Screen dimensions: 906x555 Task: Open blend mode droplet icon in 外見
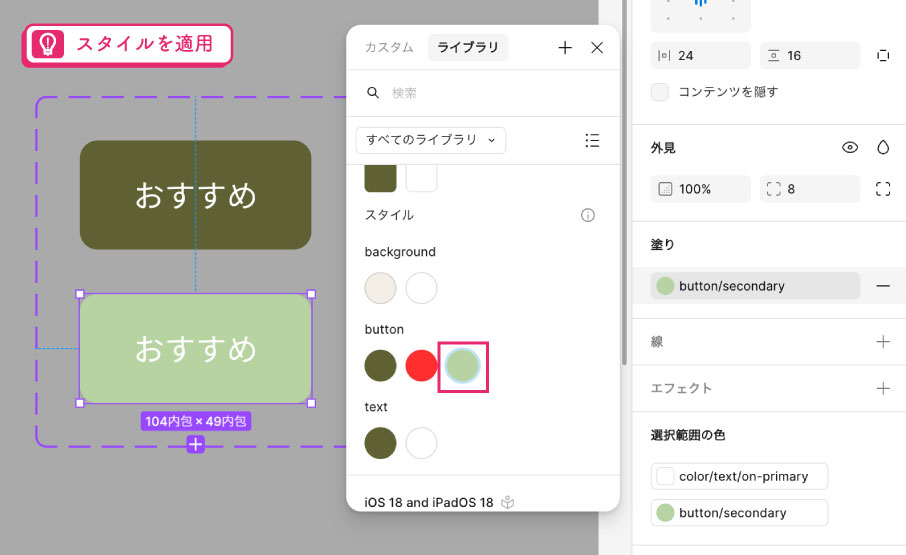(883, 147)
